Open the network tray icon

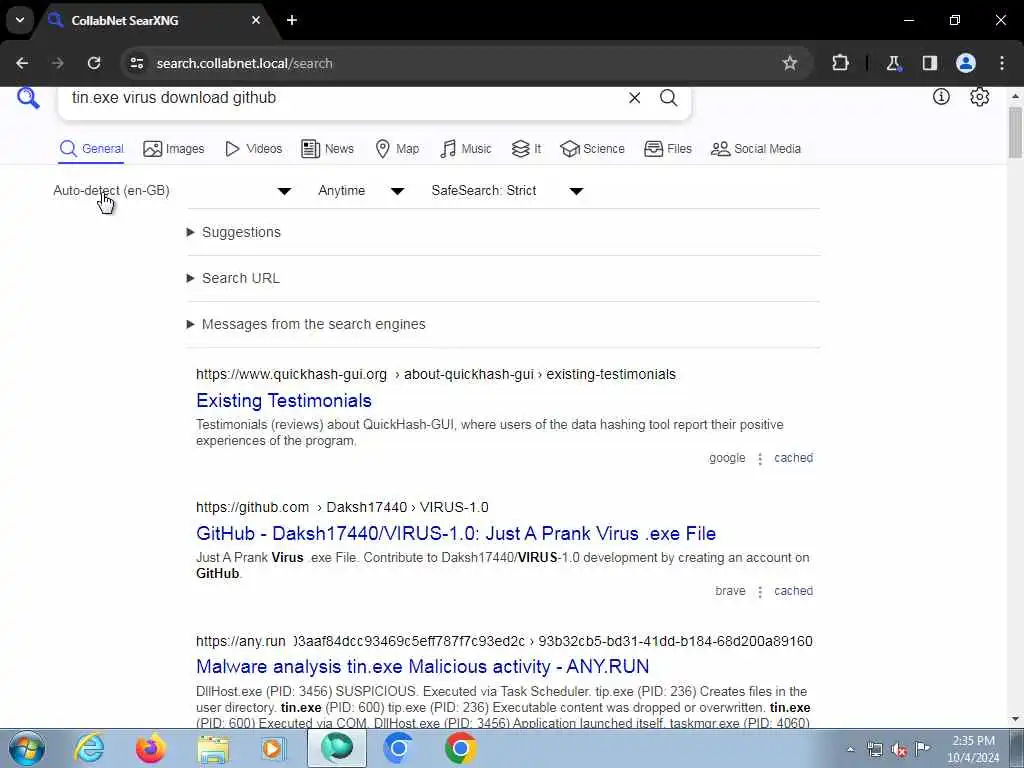point(874,750)
